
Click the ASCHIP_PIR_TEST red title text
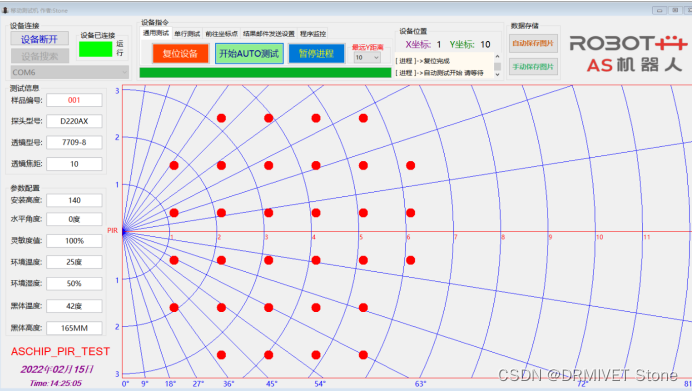tap(60, 352)
